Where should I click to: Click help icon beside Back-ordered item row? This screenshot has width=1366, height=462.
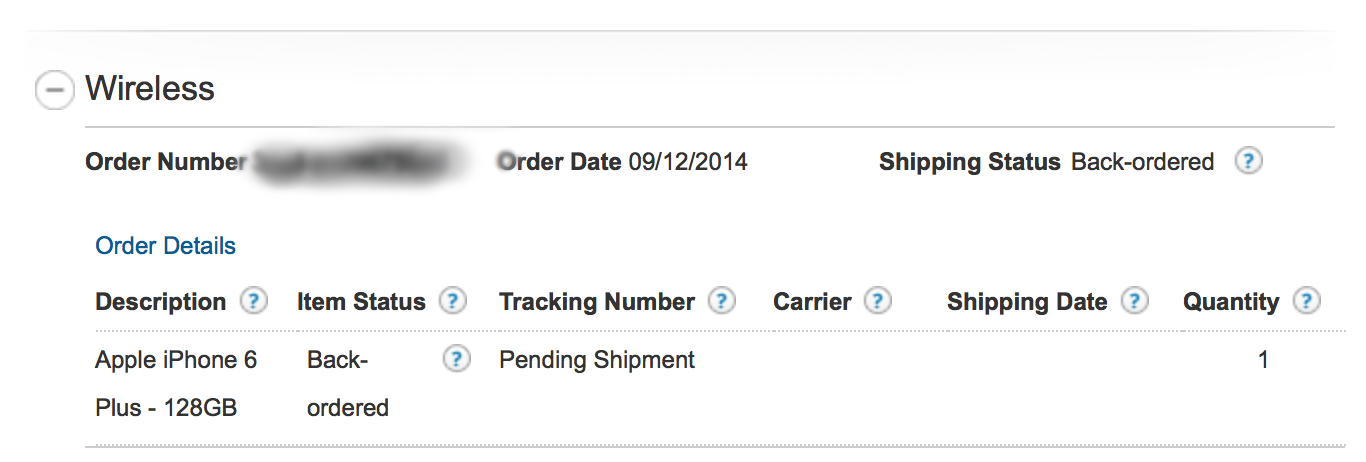[x=456, y=359]
